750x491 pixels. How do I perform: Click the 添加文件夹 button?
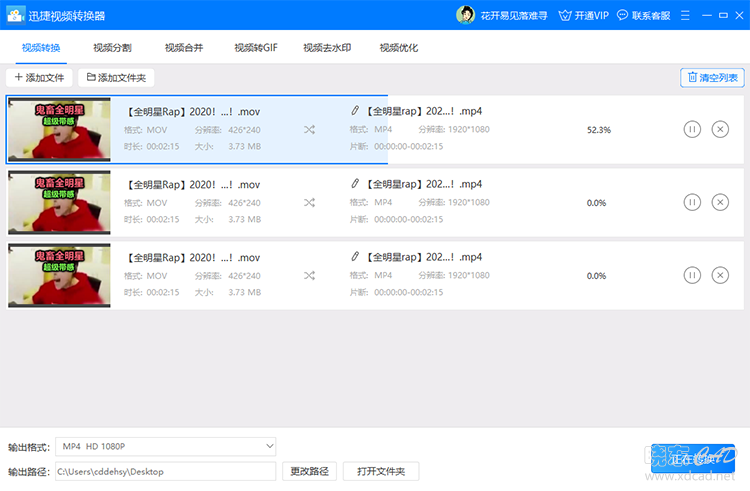tap(116, 77)
